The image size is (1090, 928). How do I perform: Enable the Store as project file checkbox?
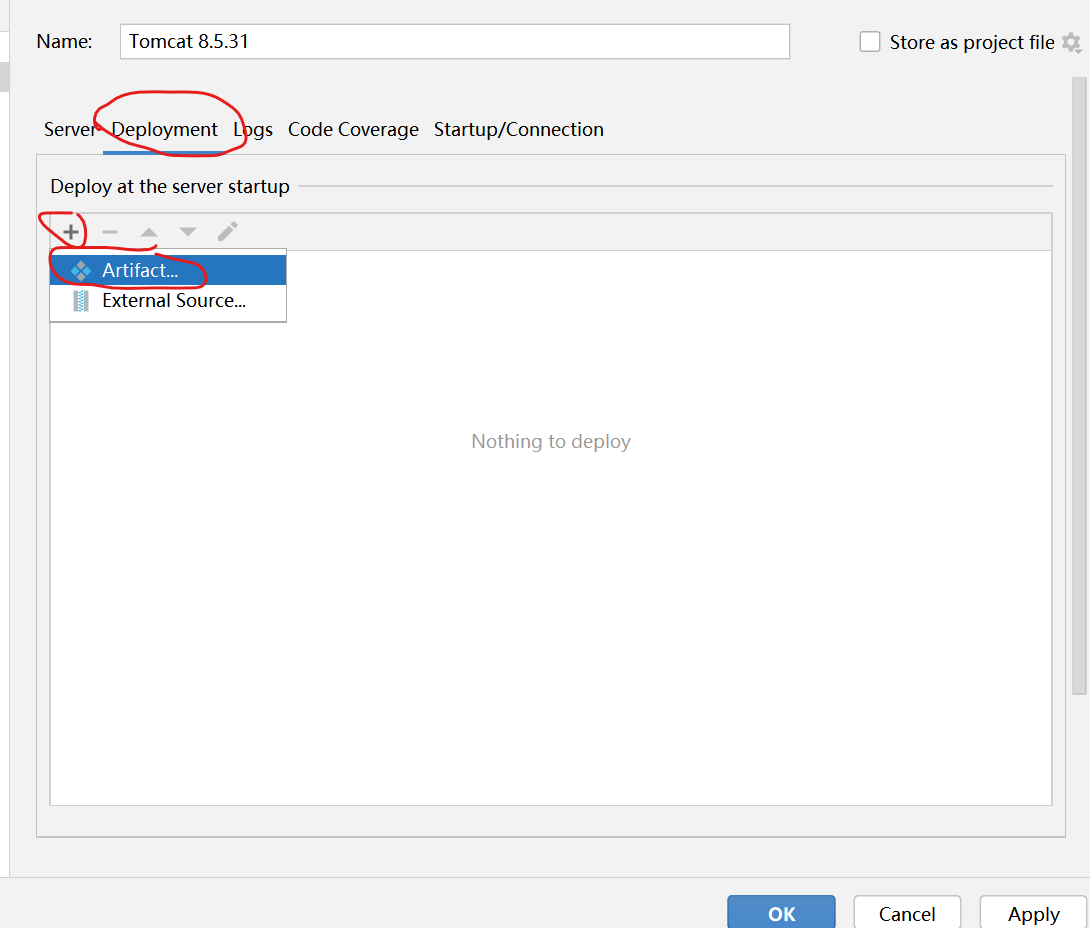pyautogui.click(x=870, y=42)
